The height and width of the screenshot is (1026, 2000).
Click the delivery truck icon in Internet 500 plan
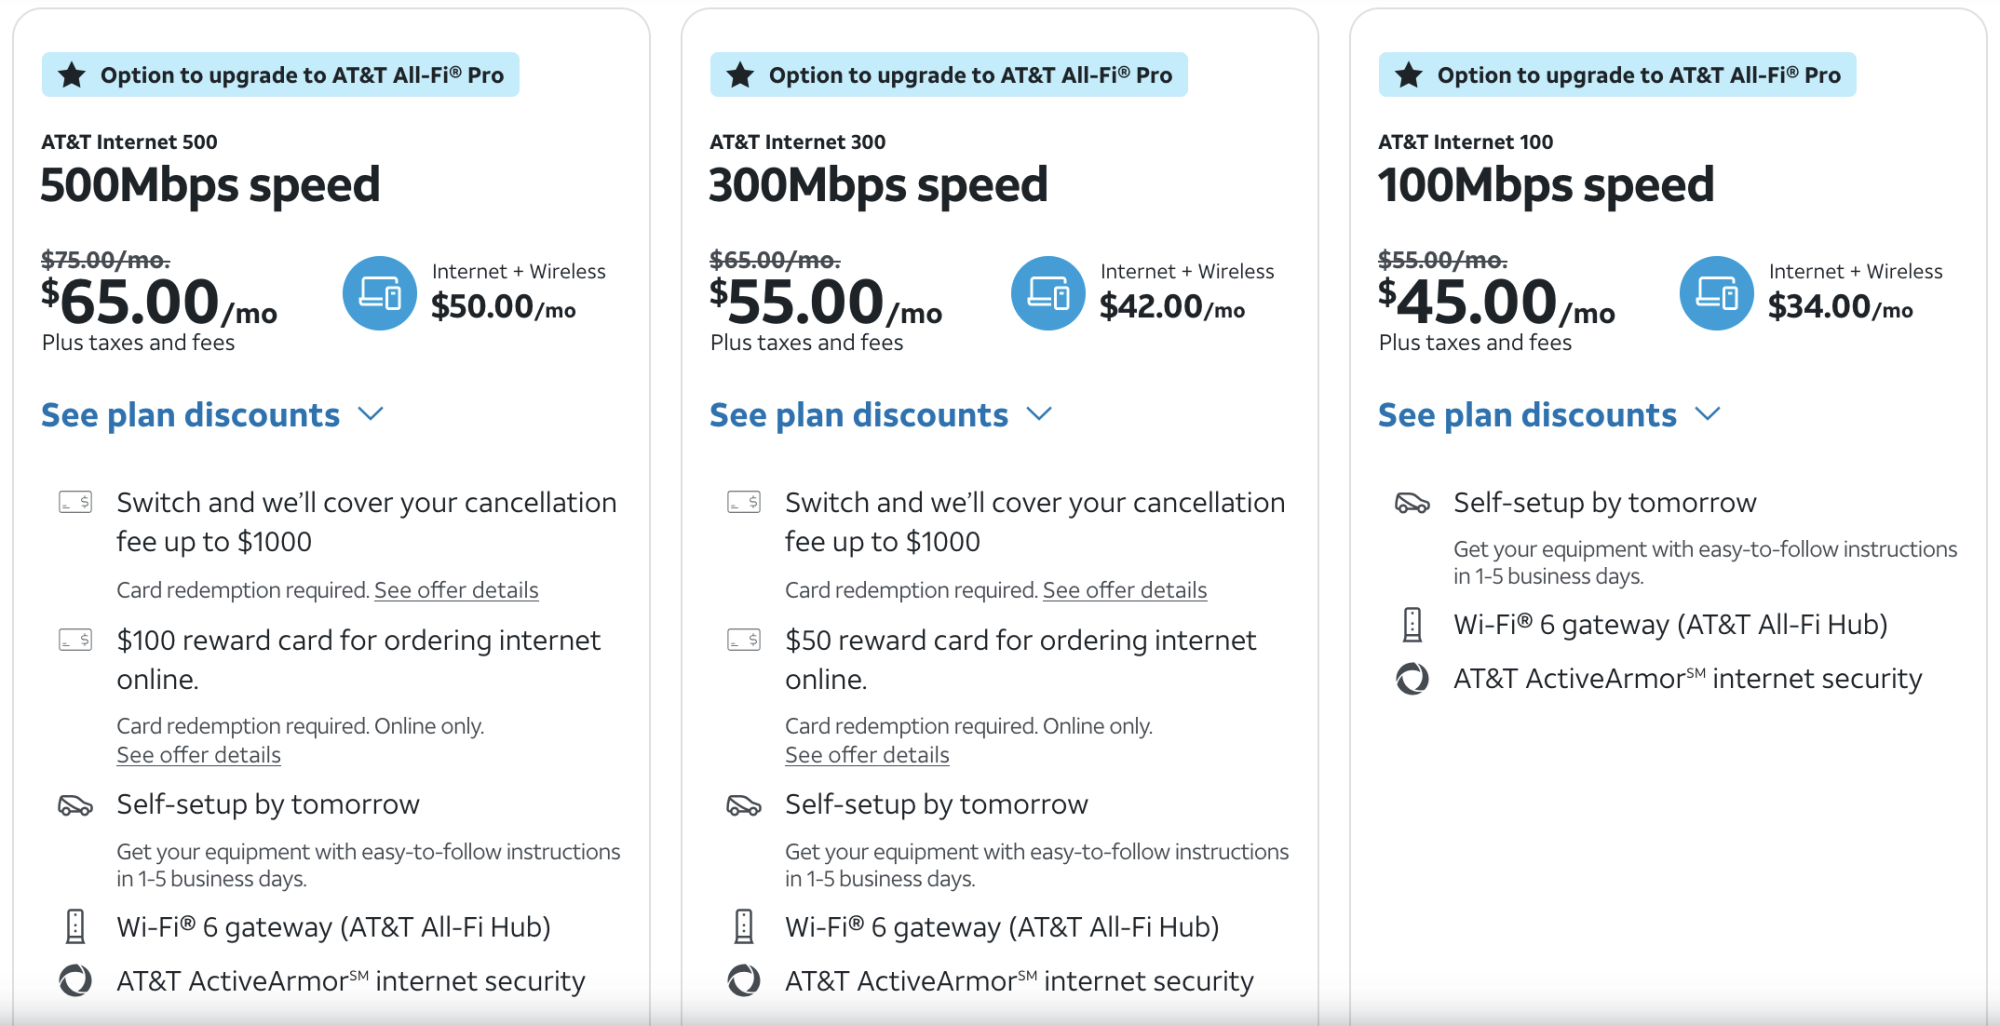pyautogui.click(x=75, y=805)
